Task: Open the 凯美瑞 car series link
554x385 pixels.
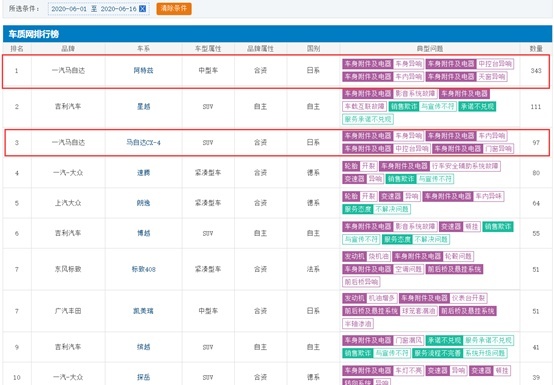Action: (143, 311)
